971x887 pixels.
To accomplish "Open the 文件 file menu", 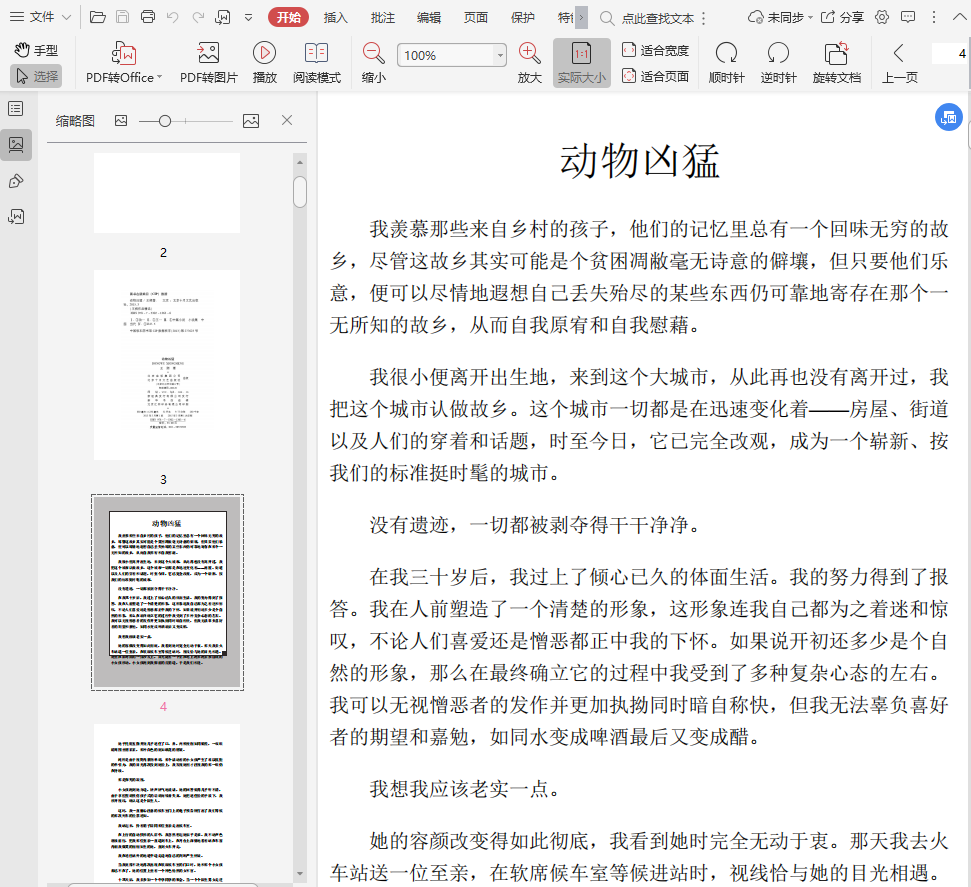I will tap(41, 17).
